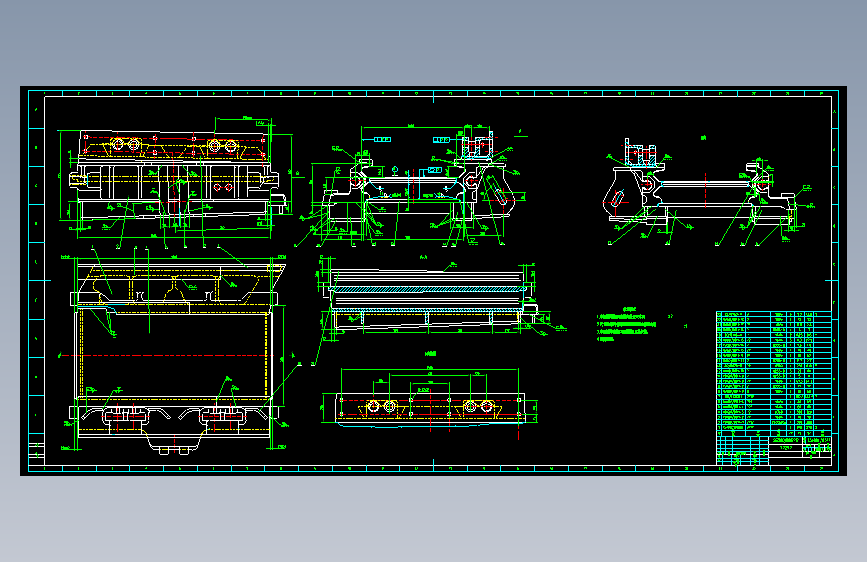Select the middle hatched longitudinal section view
867x562 pixels.
point(434,299)
